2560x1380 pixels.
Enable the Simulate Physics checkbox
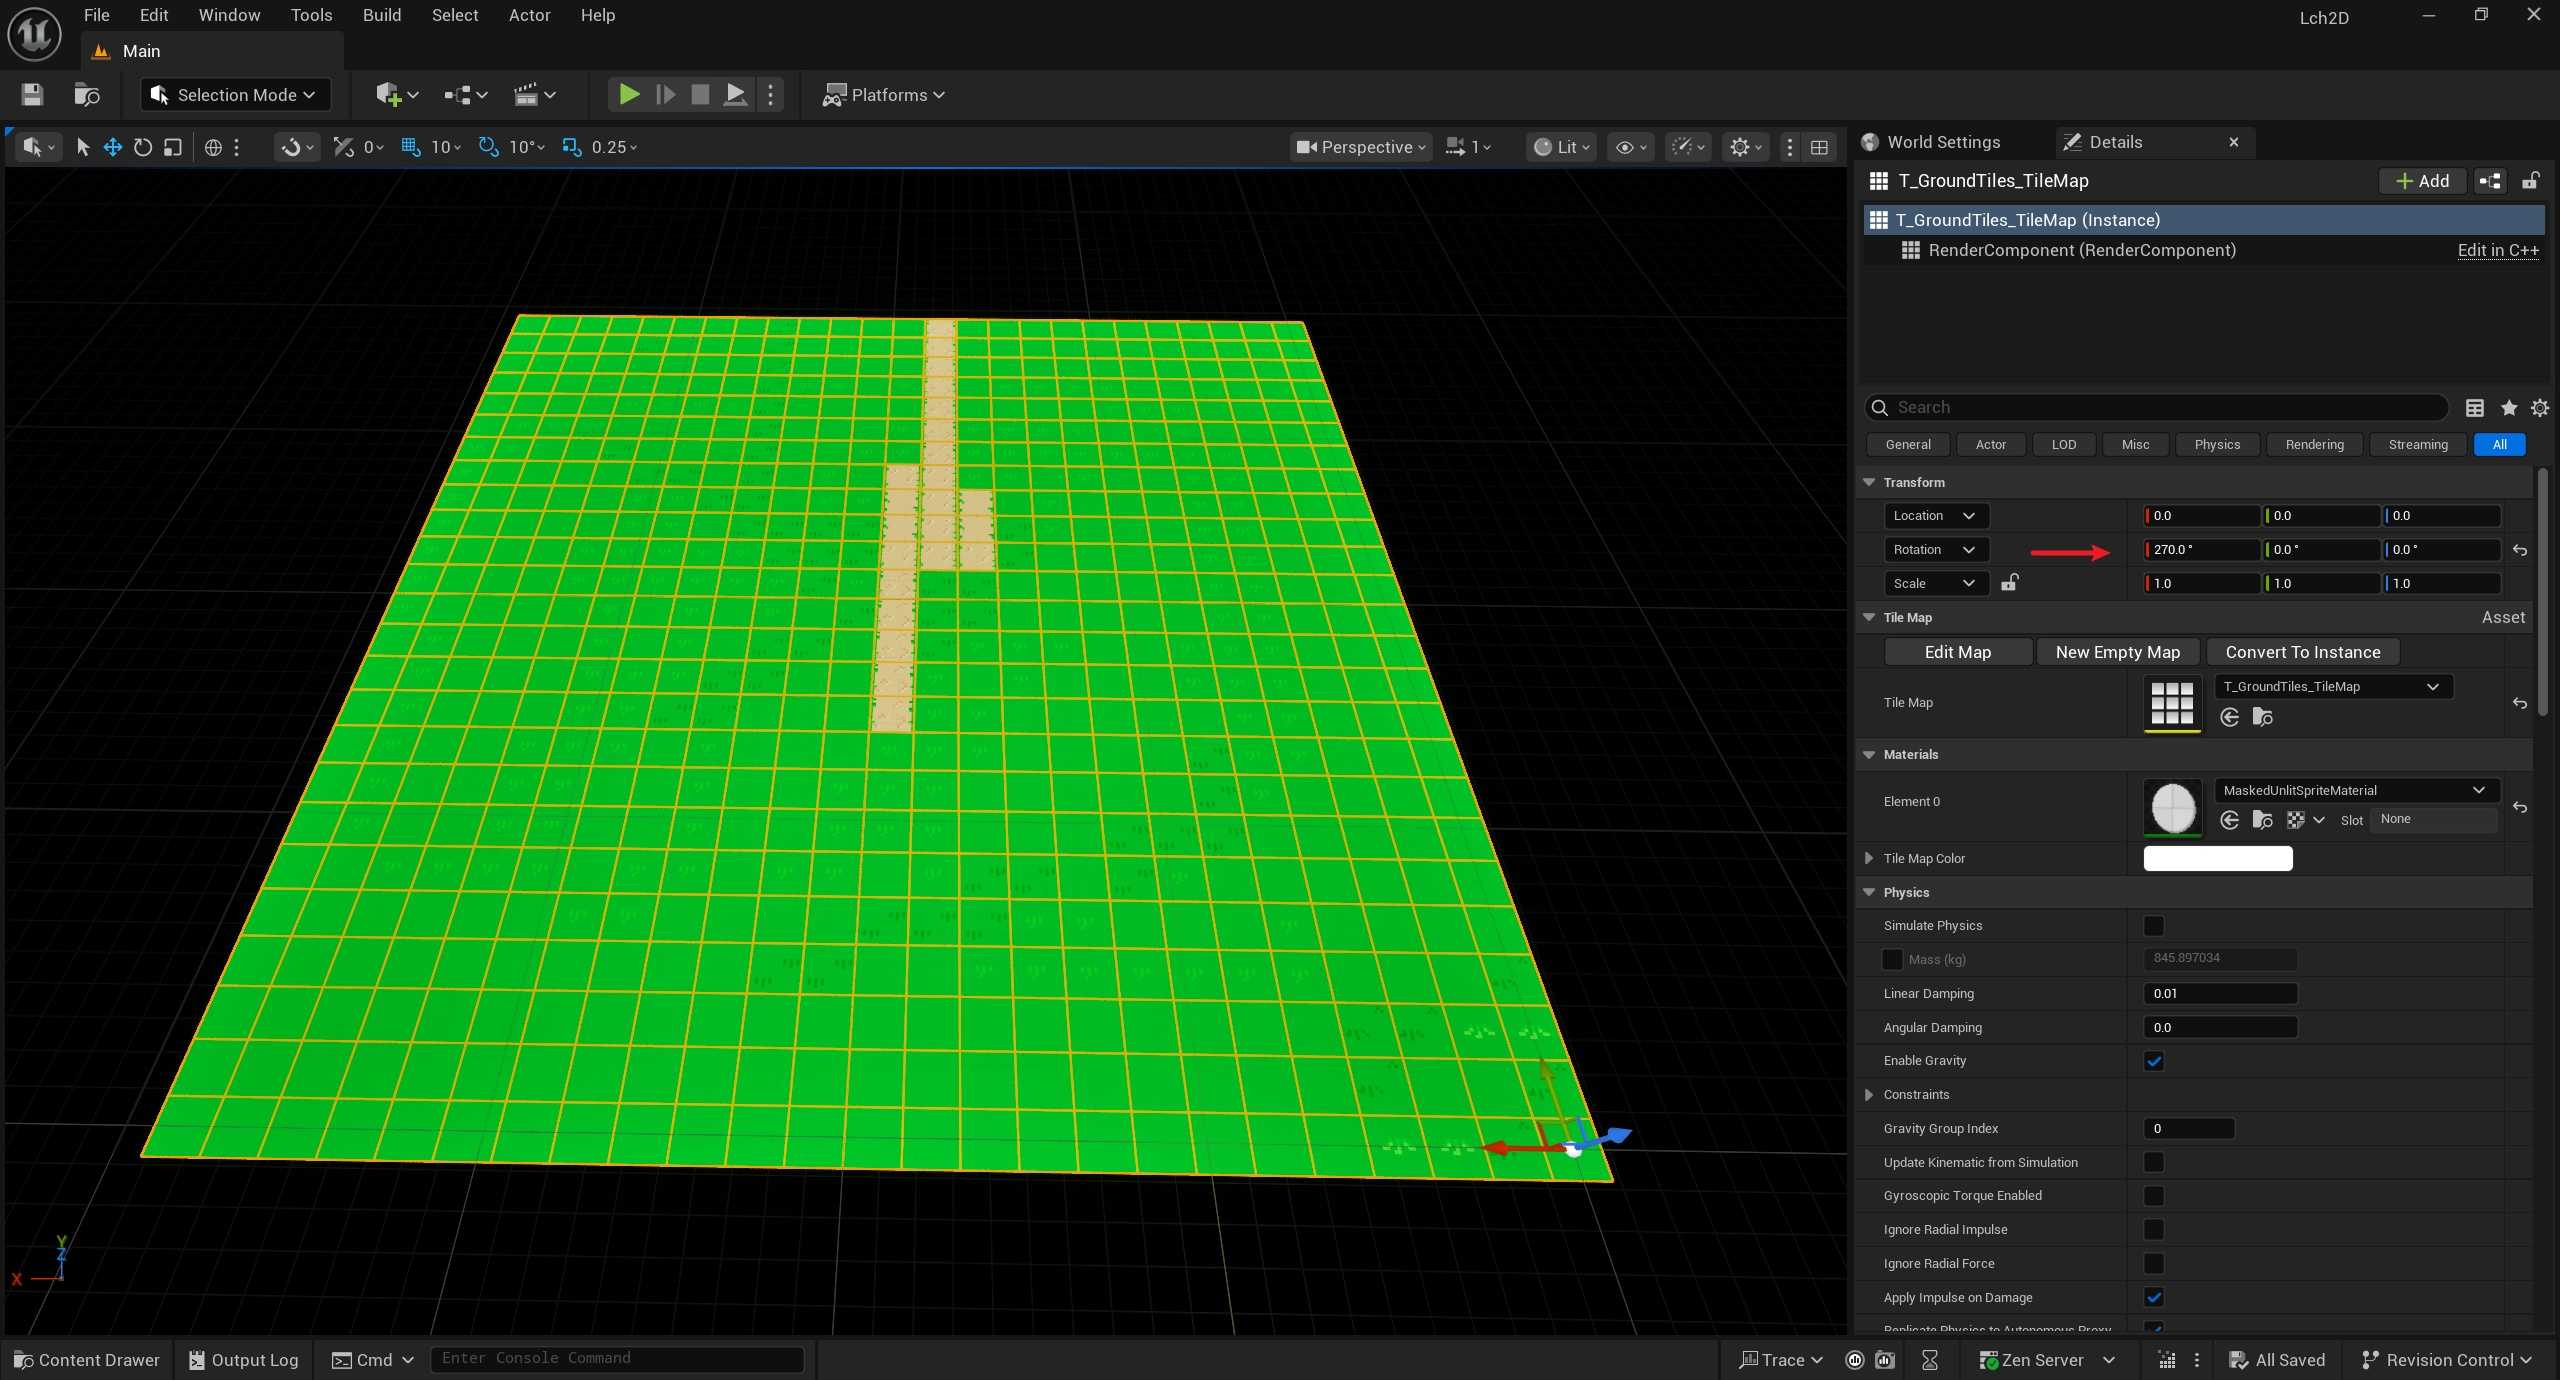(2154, 926)
